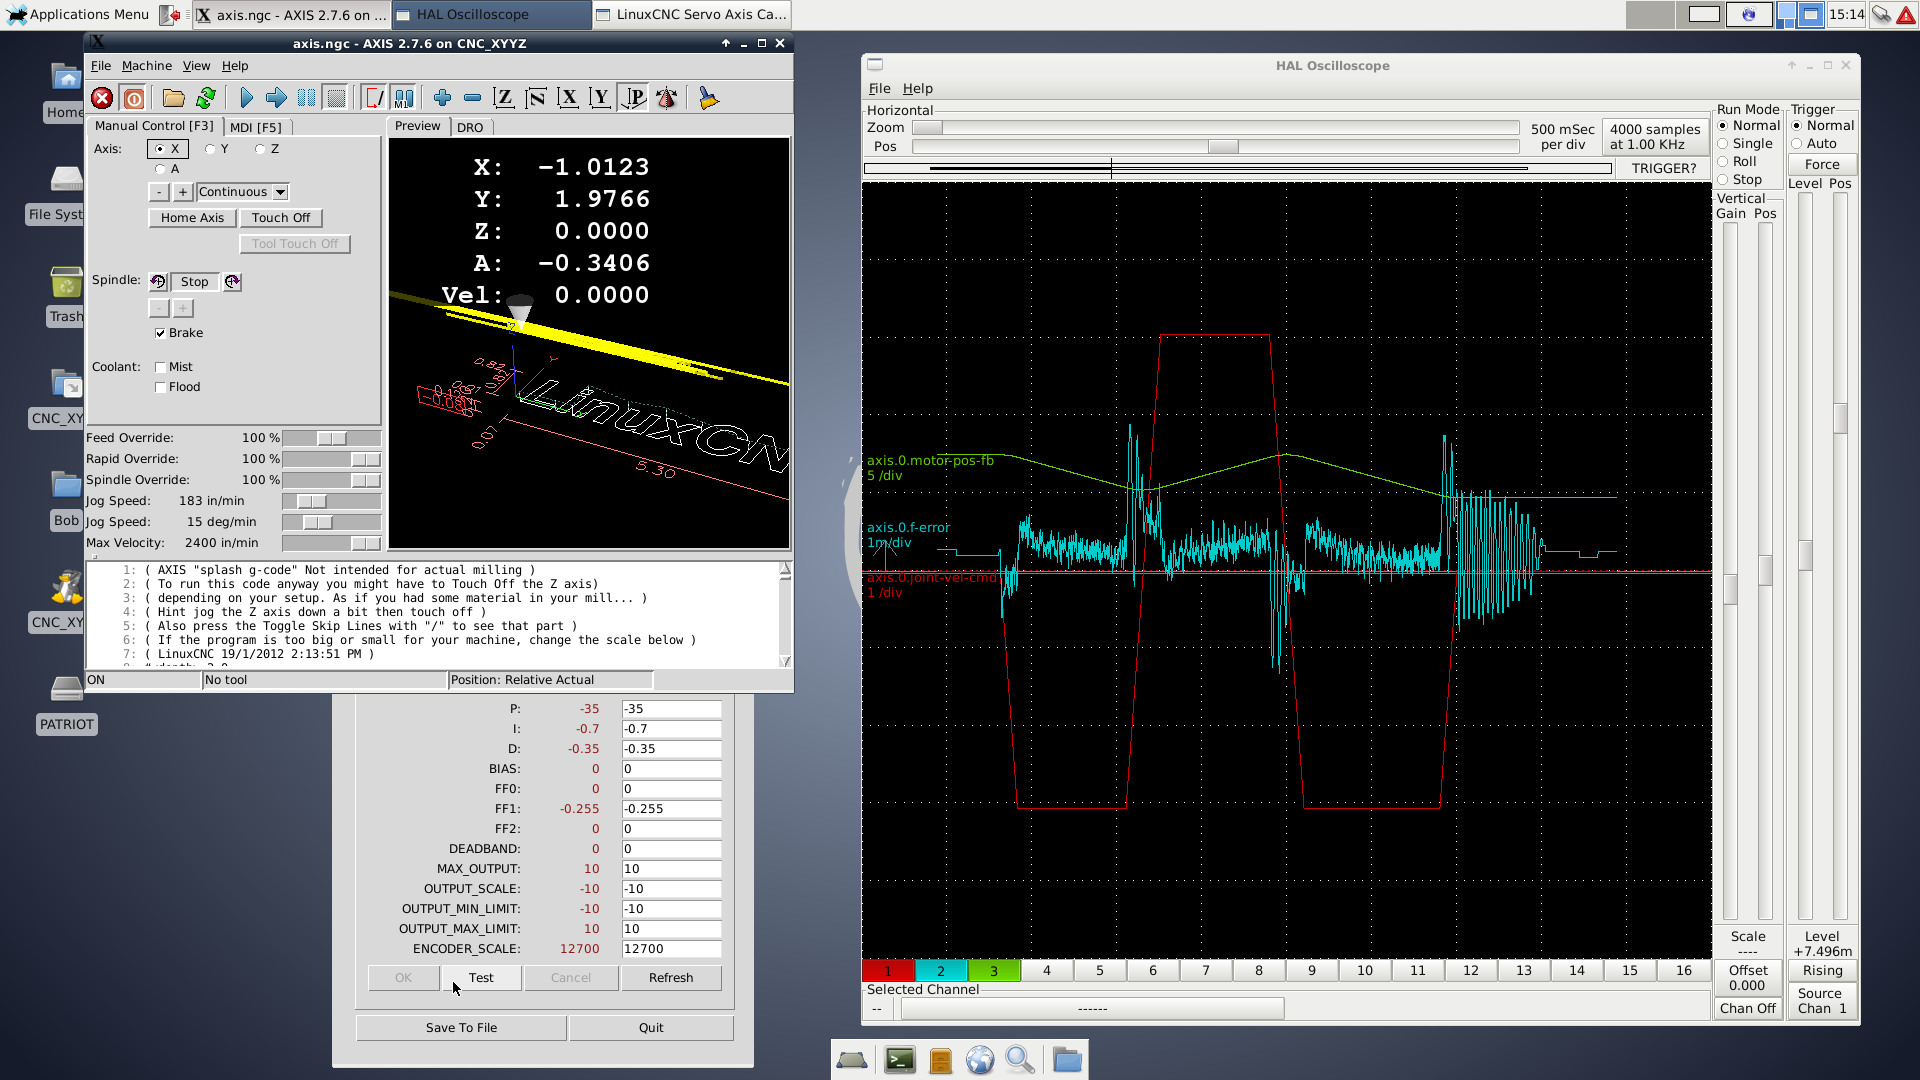
Task: Open the Help menu in HAL Oscilloscope
Action: tap(917, 89)
